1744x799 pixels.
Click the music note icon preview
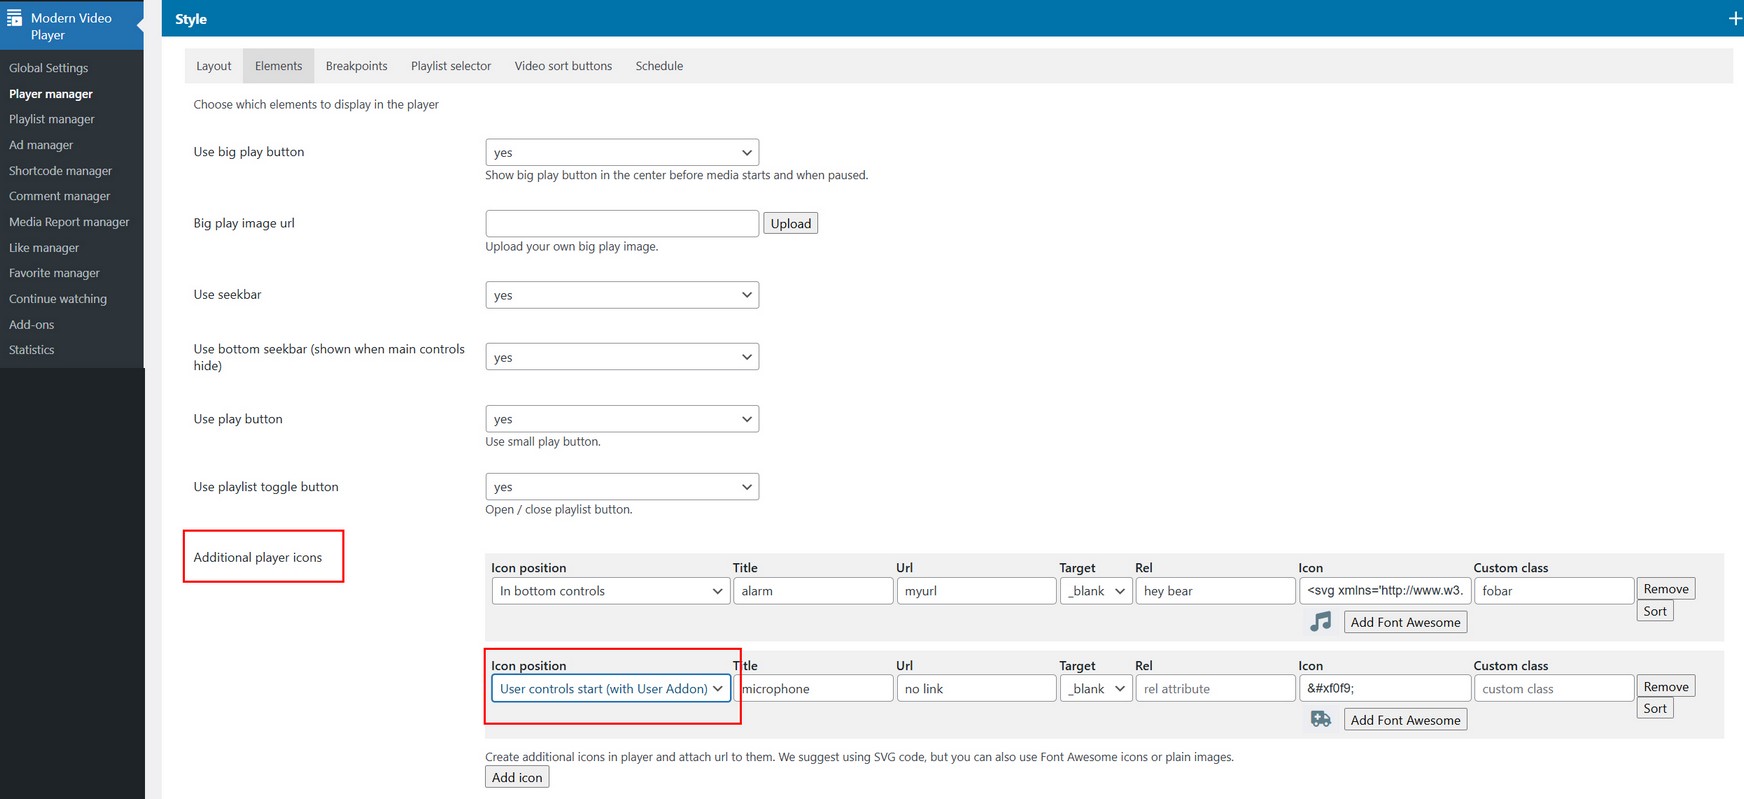pos(1320,622)
